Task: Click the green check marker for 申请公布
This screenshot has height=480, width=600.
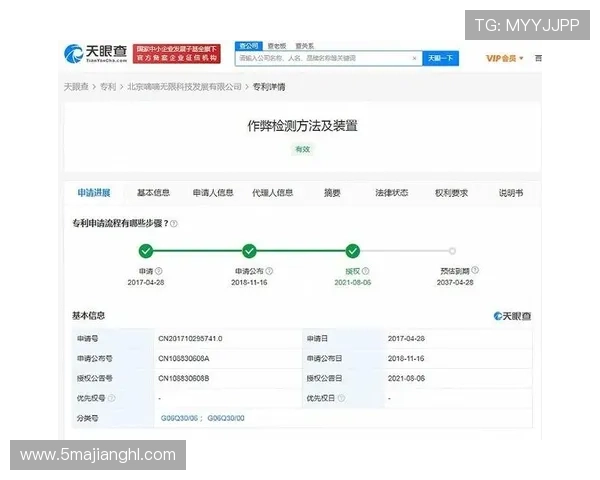Action: click(x=249, y=251)
